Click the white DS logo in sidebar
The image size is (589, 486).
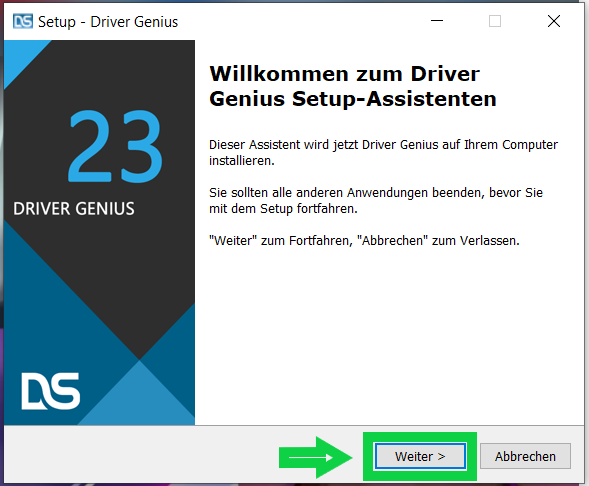(51, 391)
